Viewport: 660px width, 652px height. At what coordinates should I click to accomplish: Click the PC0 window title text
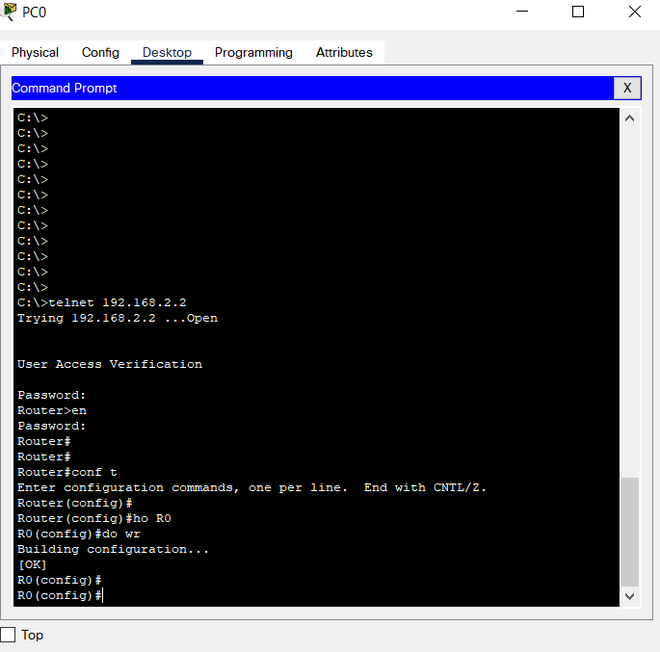pos(34,13)
